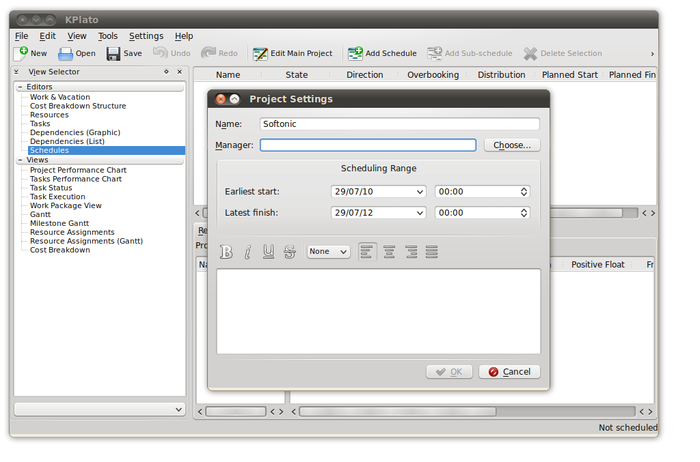
Task: Open the Task Status view
Action: [51, 188]
